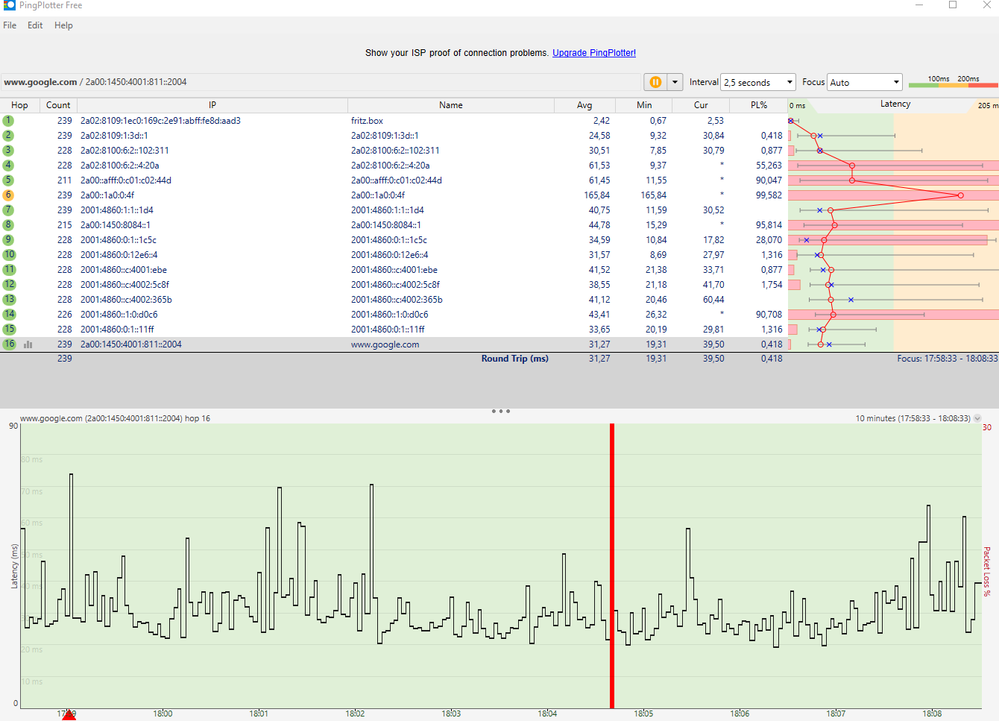Image resolution: width=999 pixels, height=721 pixels.
Task: Select hop 7 green number icon
Action: tap(8, 210)
